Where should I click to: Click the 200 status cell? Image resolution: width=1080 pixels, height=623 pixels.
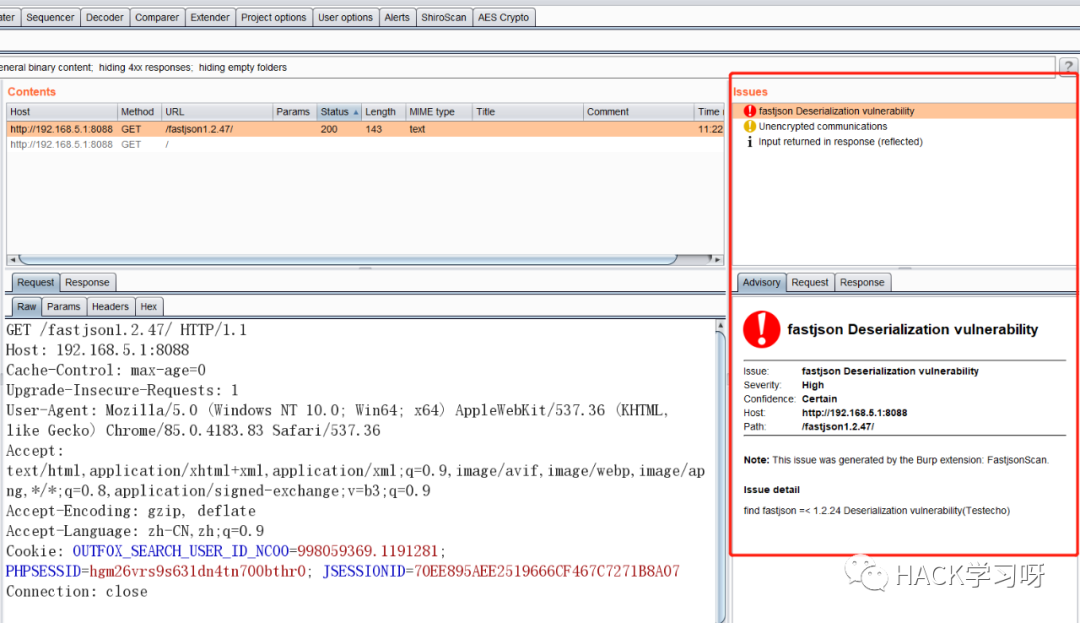(329, 129)
